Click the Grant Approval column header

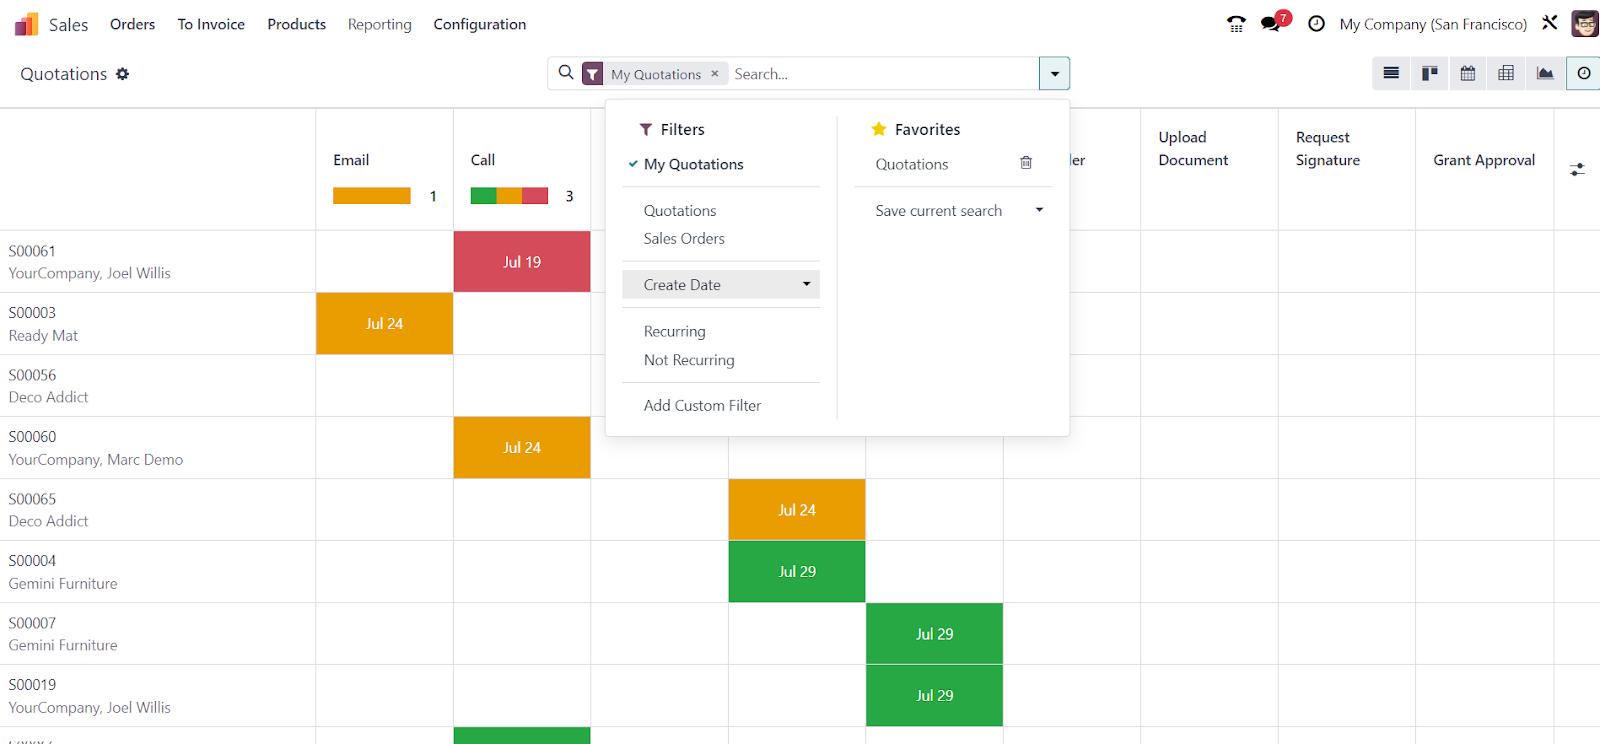click(x=1484, y=160)
